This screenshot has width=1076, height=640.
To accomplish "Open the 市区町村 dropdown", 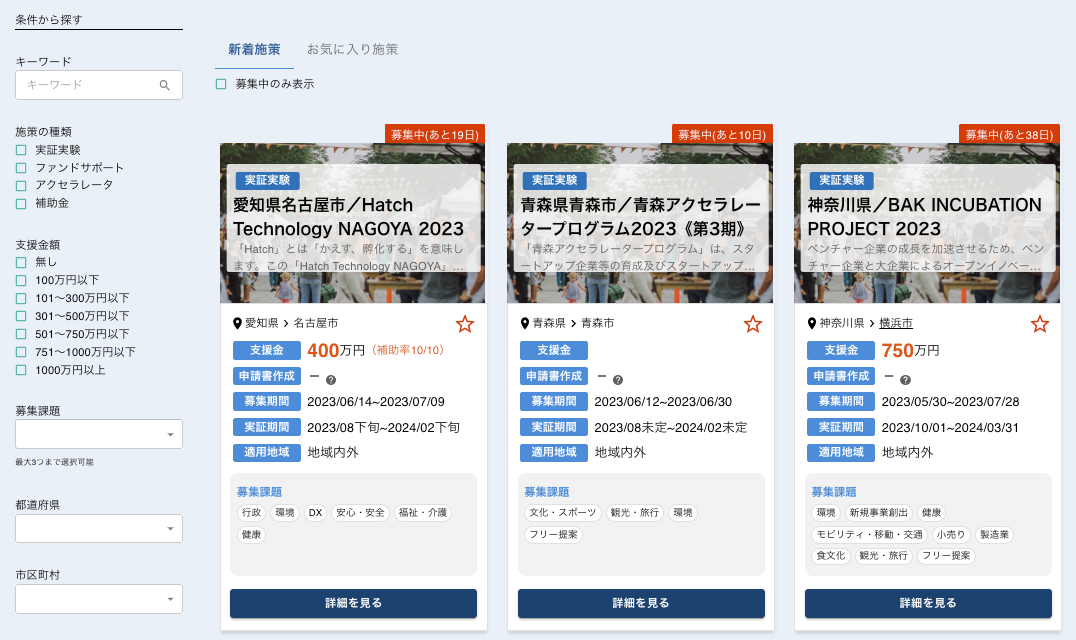I will 99,599.
